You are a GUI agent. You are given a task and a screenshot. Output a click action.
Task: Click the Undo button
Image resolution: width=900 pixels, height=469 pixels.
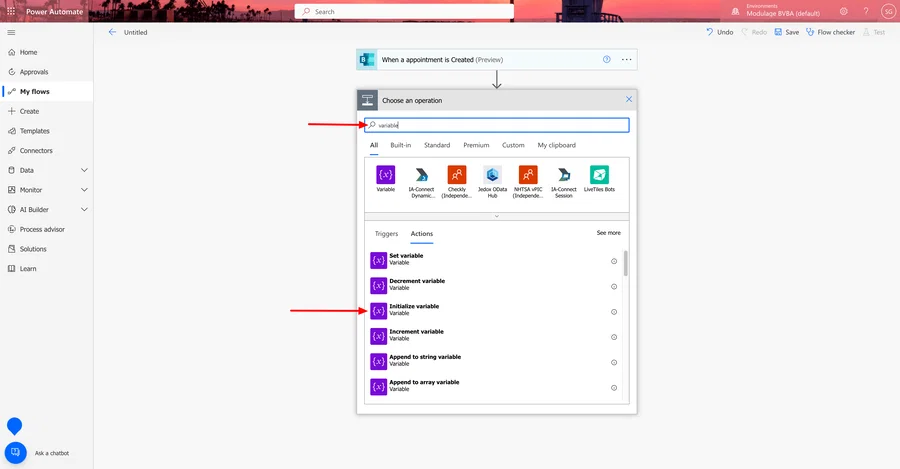point(720,32)
